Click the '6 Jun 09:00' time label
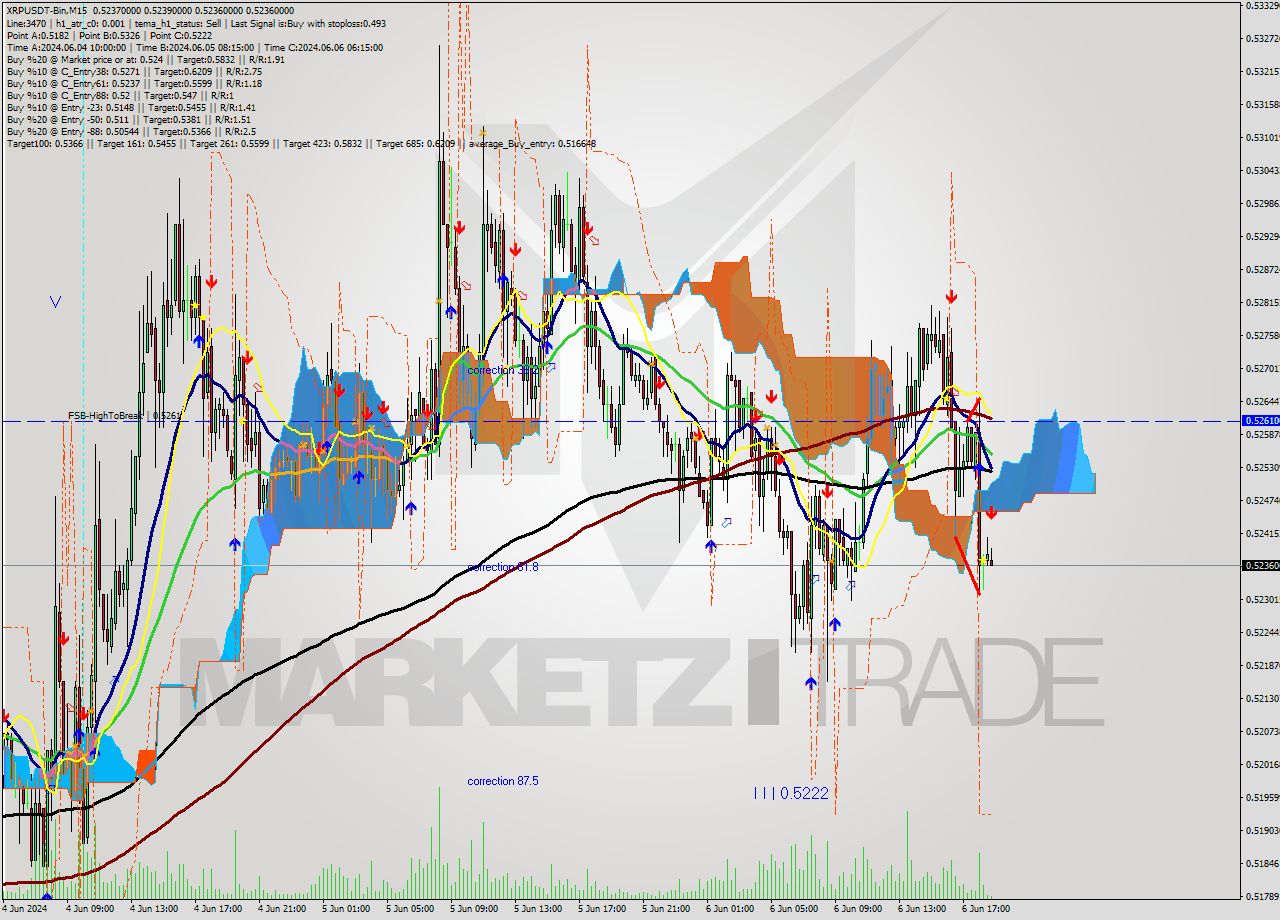1280x920 pixels. click(x=856, y=910)
